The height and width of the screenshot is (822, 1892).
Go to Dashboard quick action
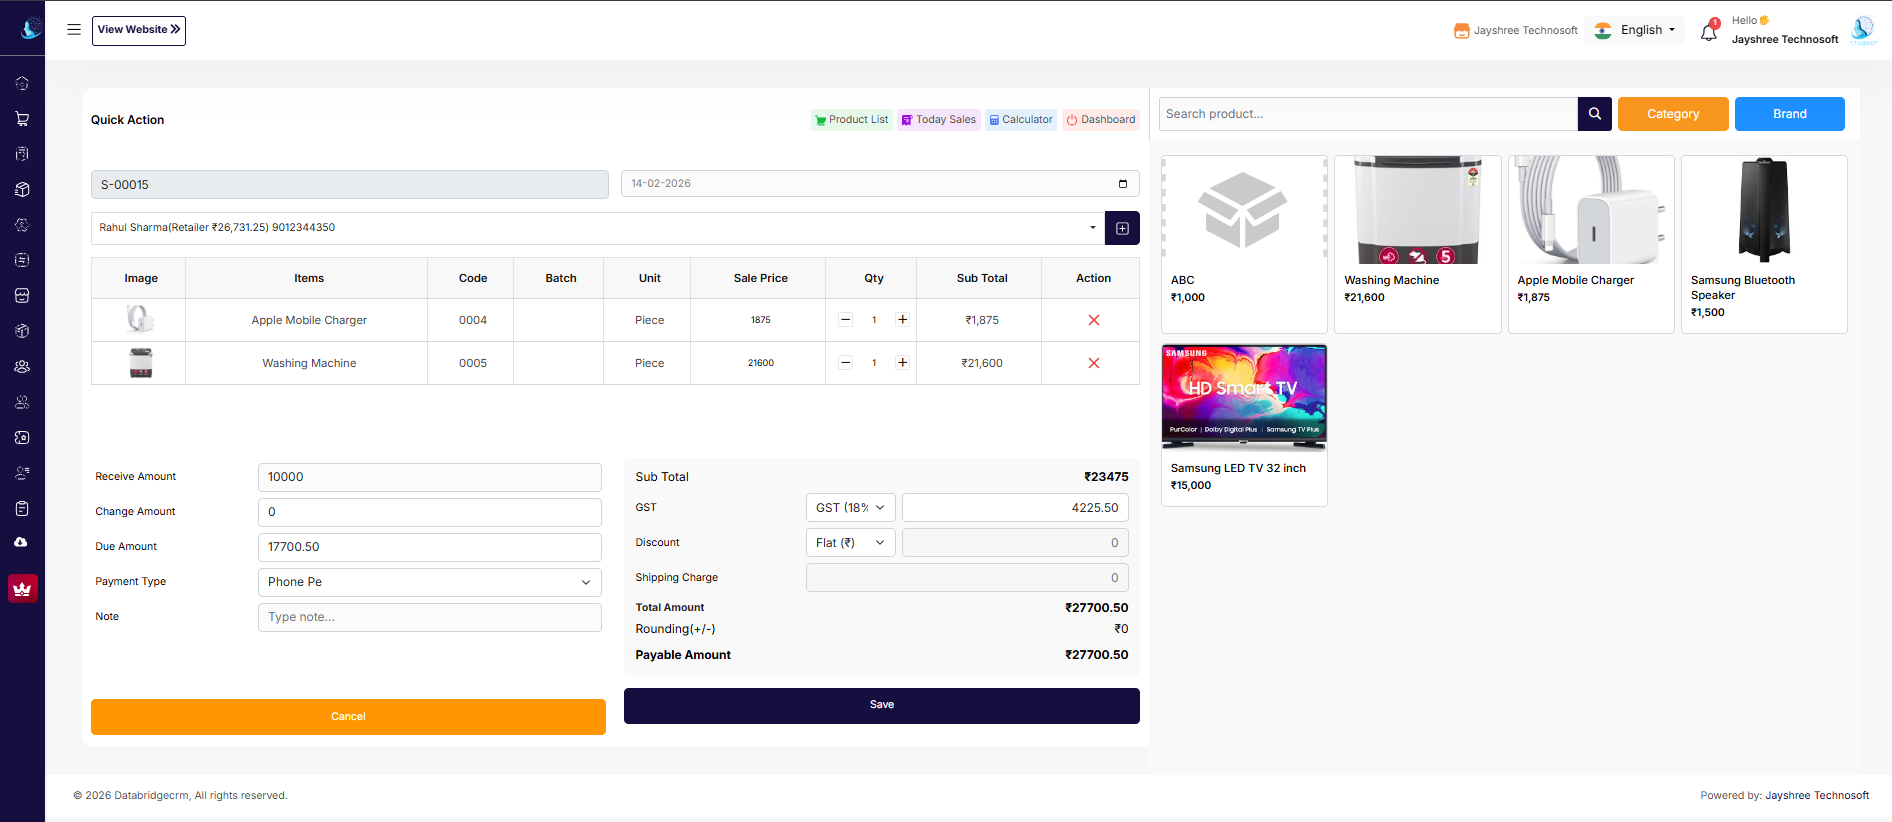point(1101,120)
